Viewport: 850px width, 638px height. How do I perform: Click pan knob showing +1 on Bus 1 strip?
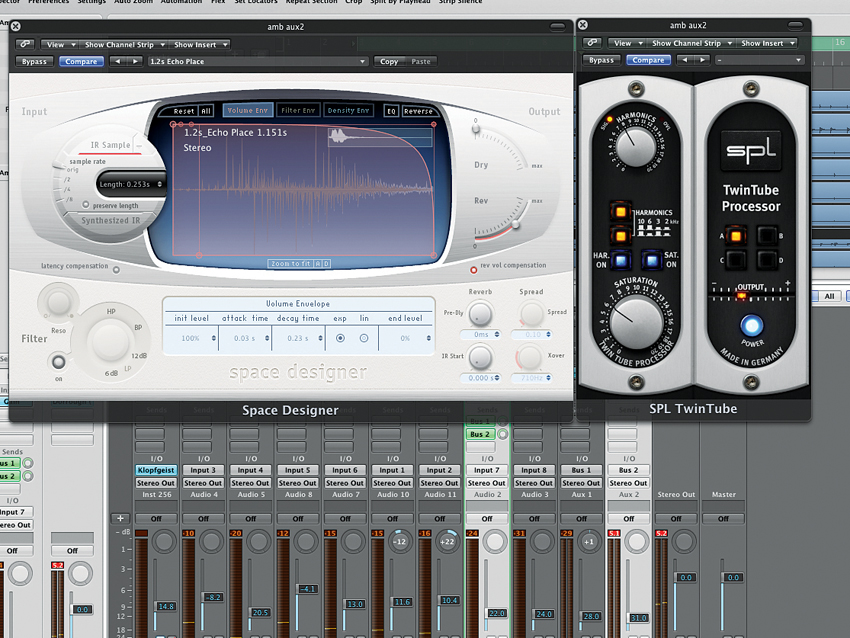click(589, 541)
